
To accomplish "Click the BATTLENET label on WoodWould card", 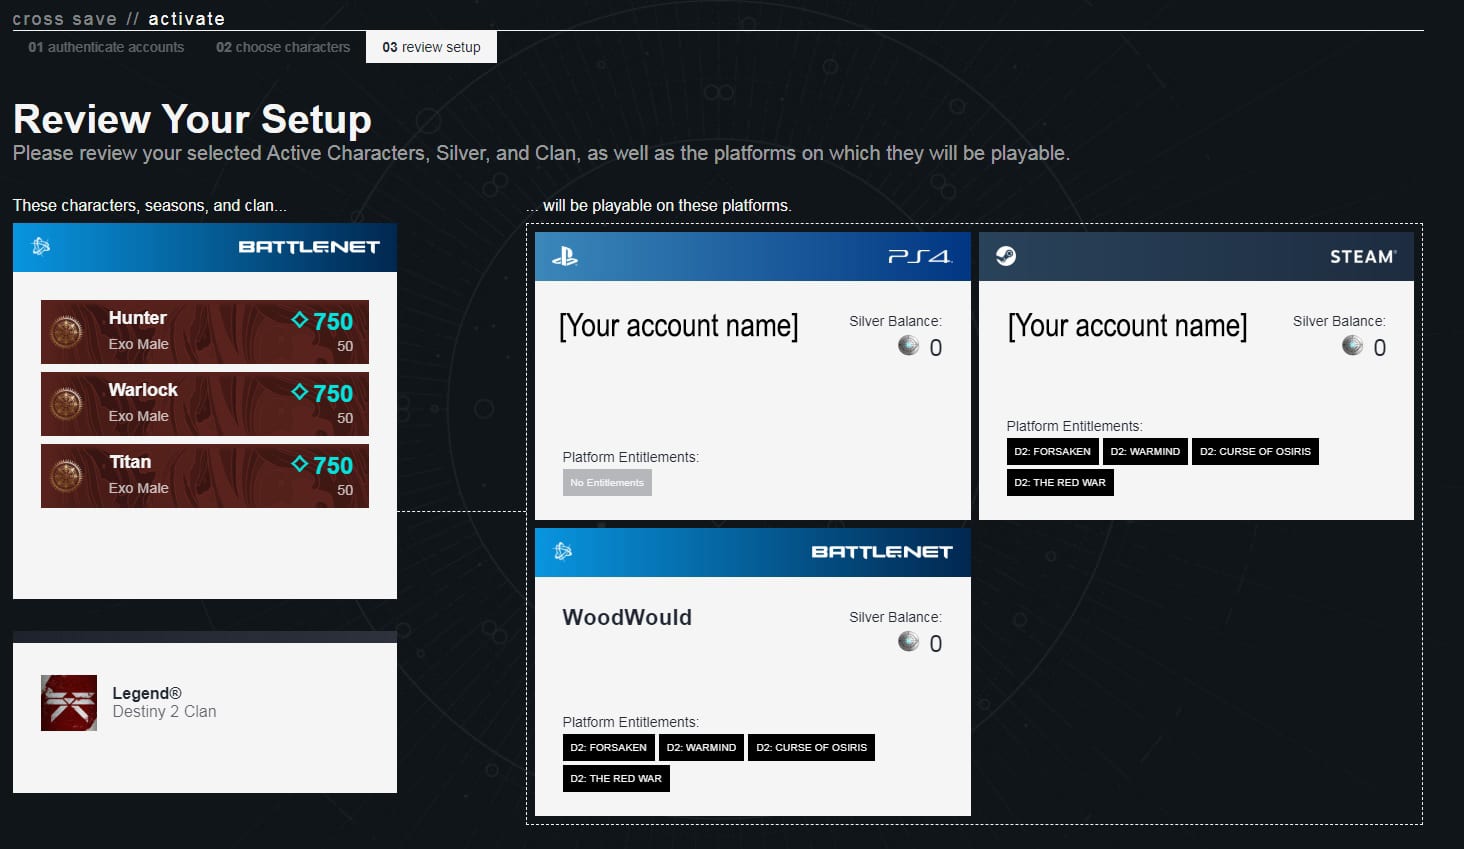I will click(882, 552).
